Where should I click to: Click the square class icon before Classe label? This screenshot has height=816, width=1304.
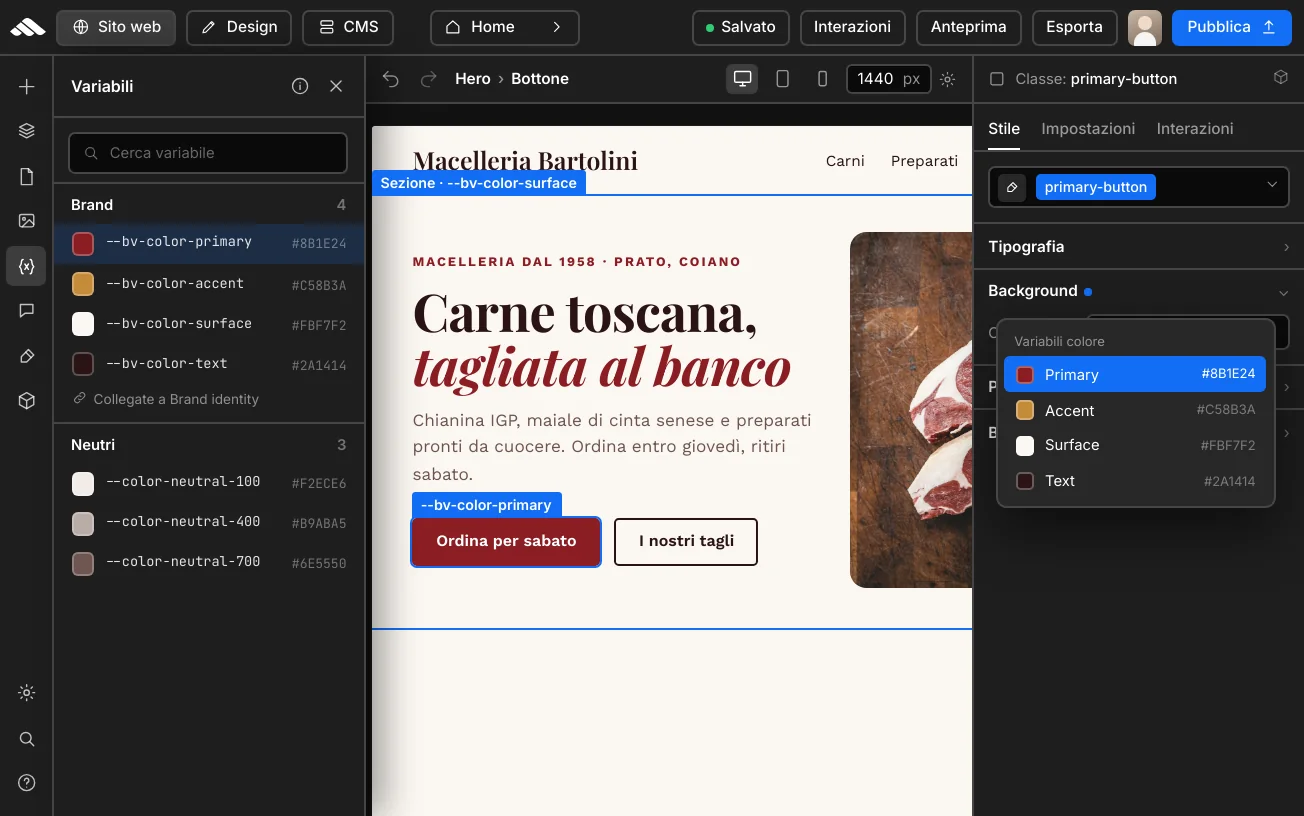996,79
